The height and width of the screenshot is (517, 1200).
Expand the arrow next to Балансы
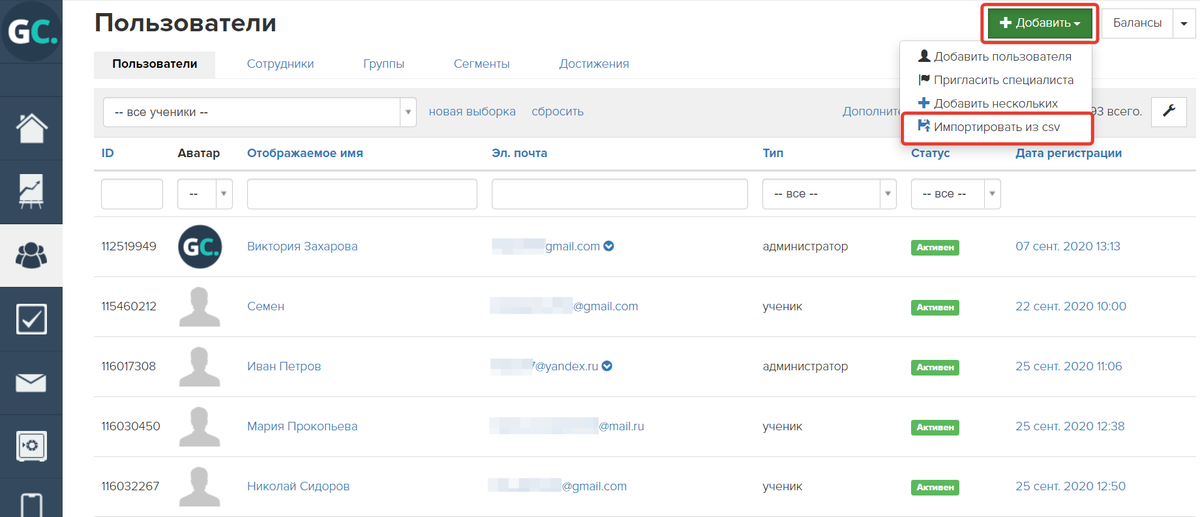pyautogui.click(x=1181, y=23)
